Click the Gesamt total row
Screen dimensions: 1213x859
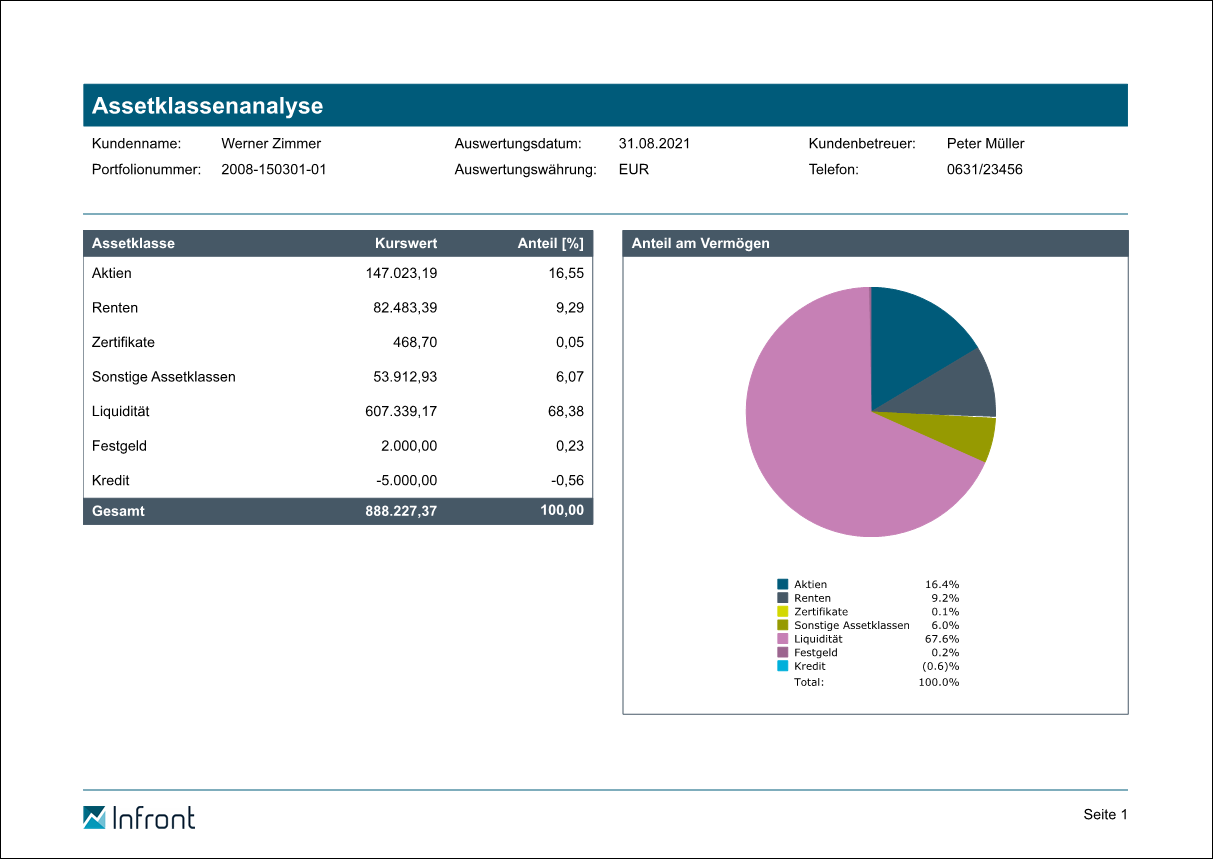(337, 511)
